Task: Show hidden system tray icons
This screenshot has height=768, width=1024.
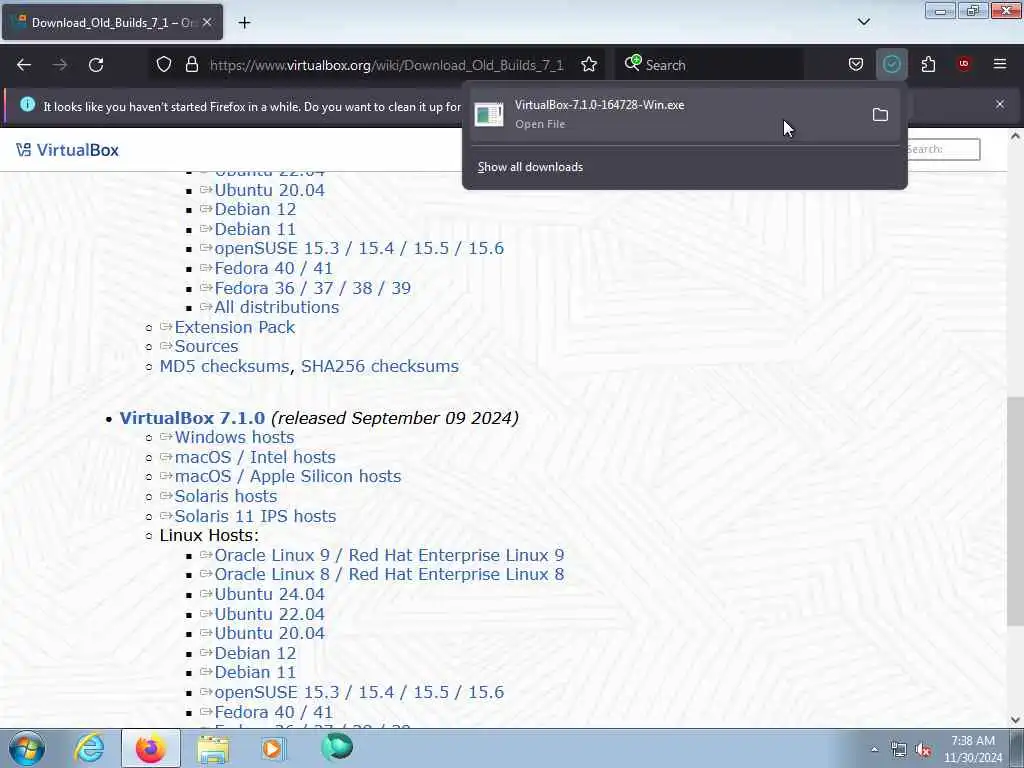Action: [874, 749]
